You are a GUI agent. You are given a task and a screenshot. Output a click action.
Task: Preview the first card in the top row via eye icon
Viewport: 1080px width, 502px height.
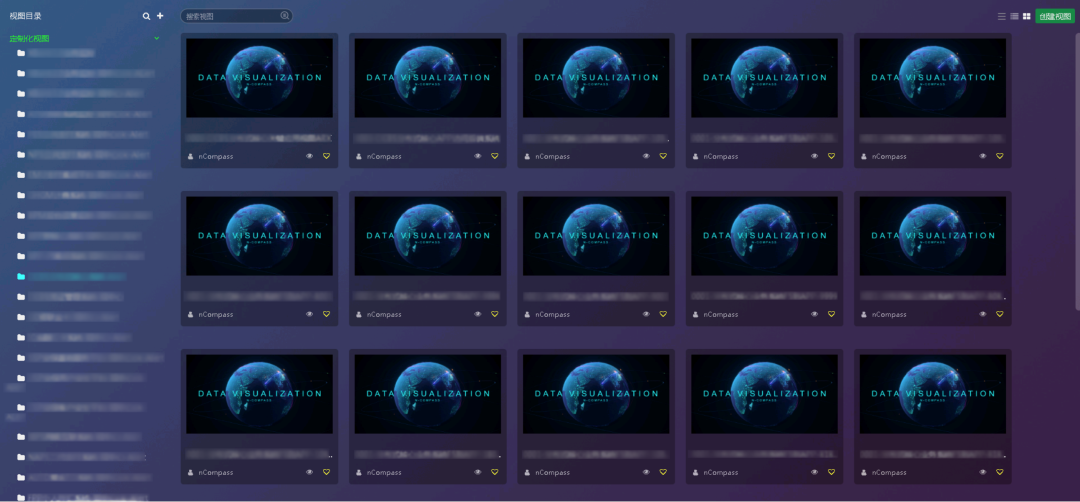click(309, 156)
